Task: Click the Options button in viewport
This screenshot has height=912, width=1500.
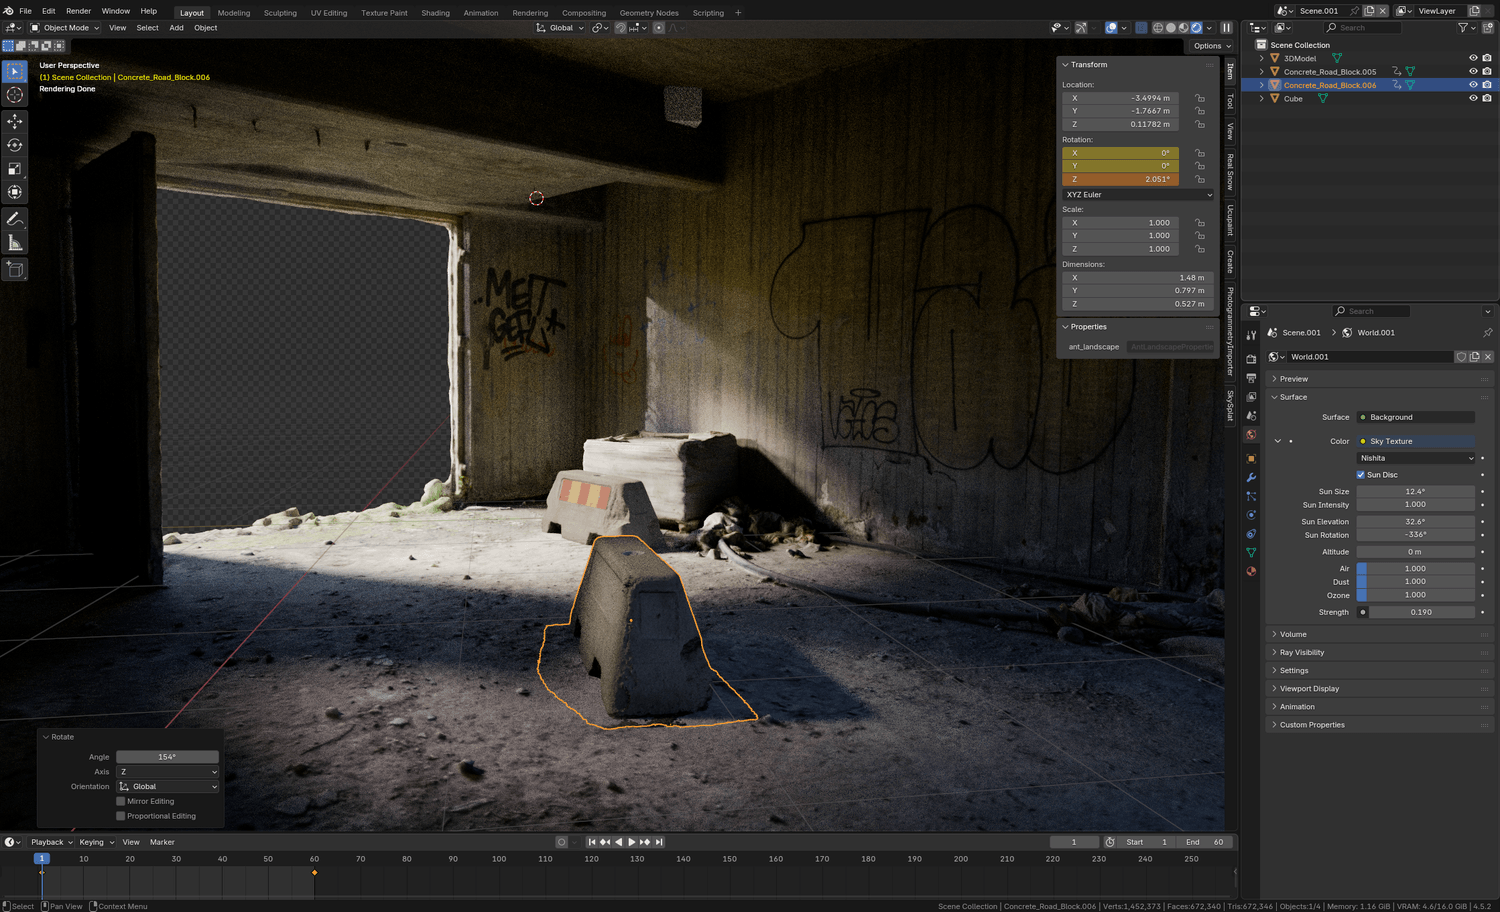Action: click(1211, 46)
